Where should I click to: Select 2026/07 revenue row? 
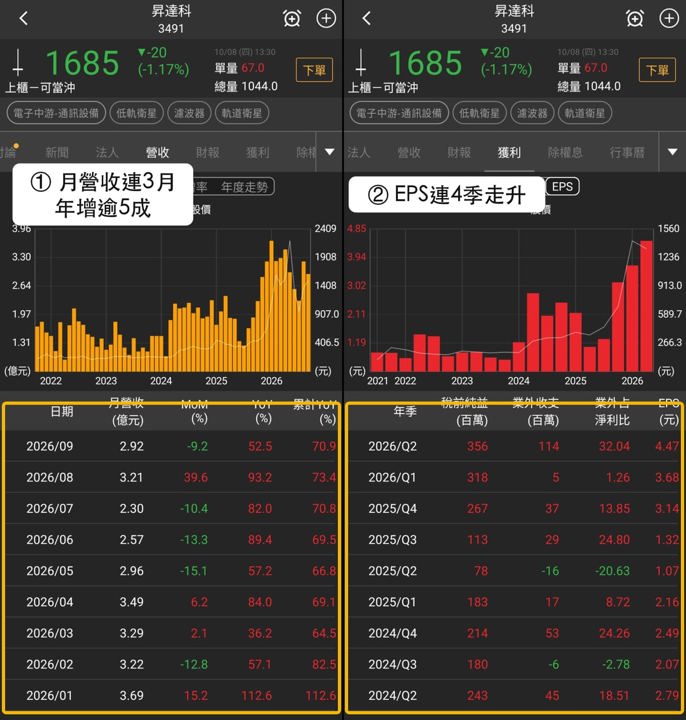pyautogui.click(x=172, y=508)
